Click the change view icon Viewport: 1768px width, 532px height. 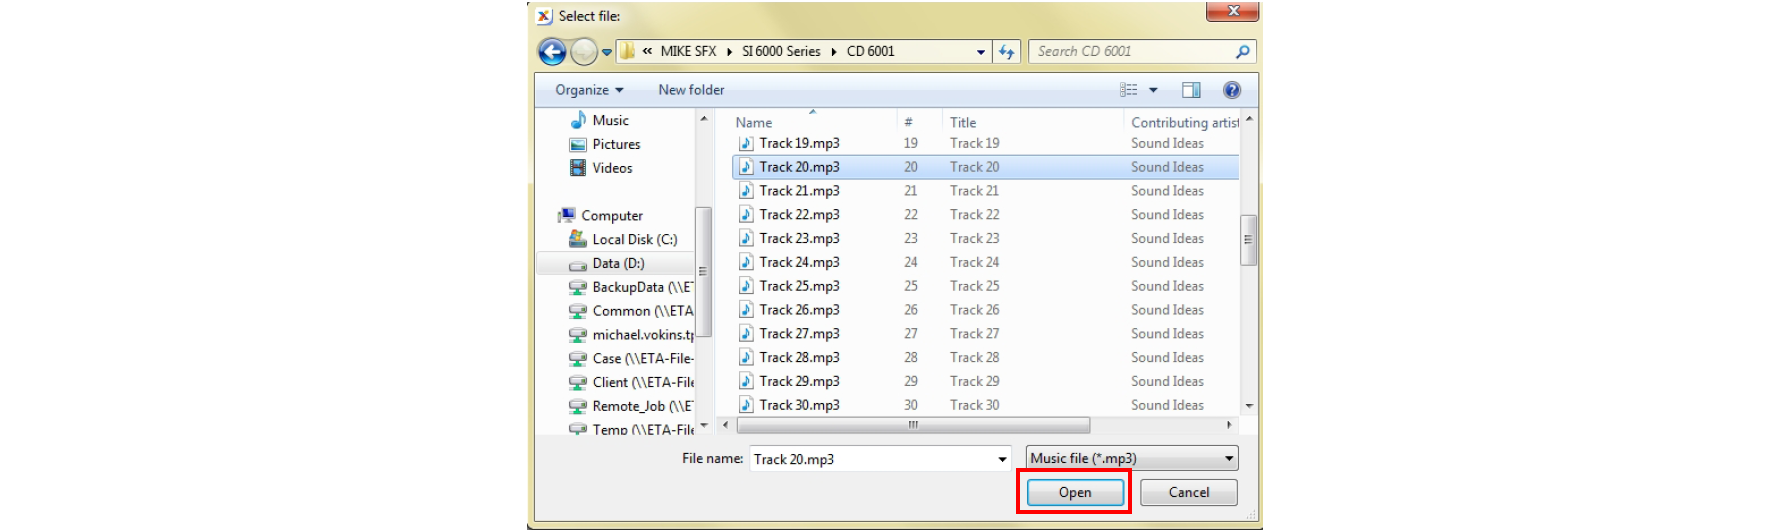(x=1129, y=90)
